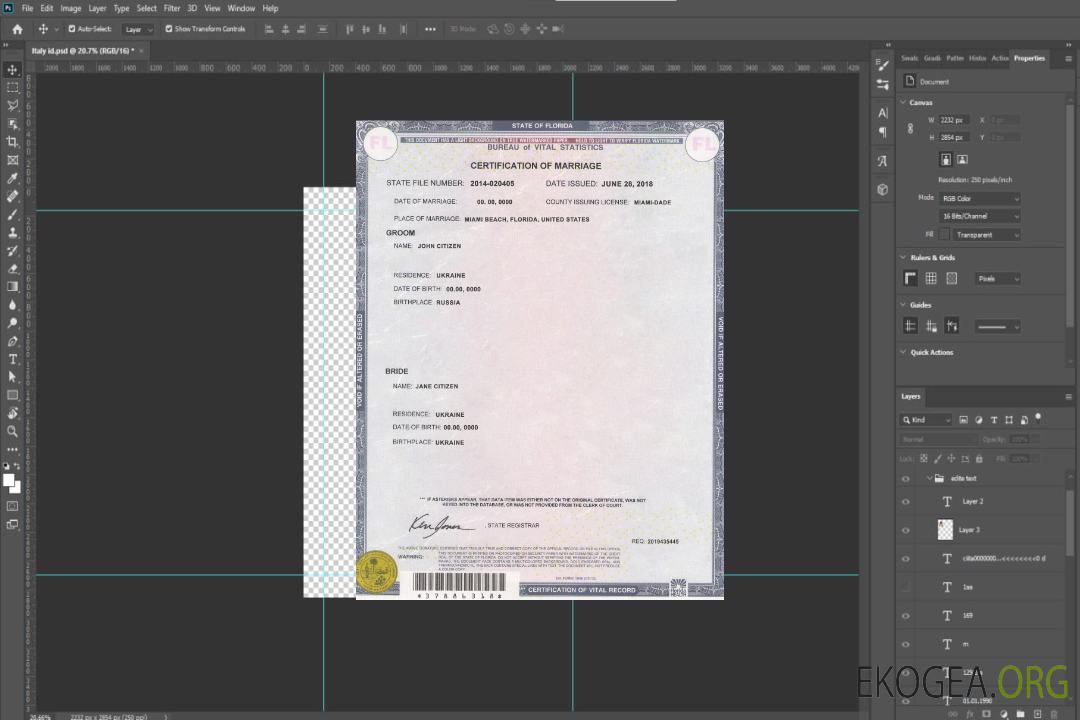Open the Pixels ruler units dropdown
The width and height of the screenshot is (1080, 720).
(997, 278)
